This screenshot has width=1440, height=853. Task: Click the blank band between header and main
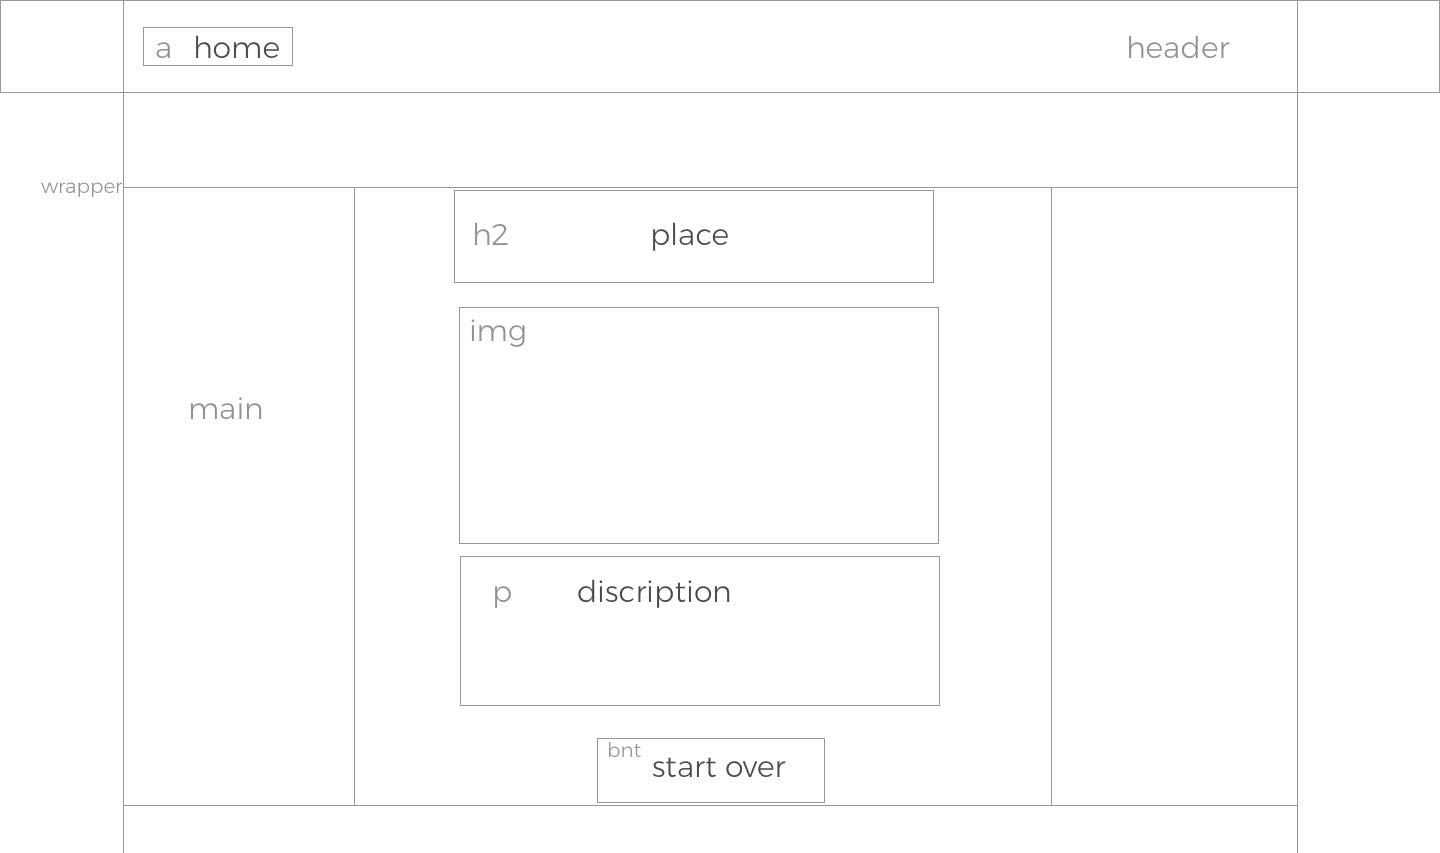[x=710, y=140]
